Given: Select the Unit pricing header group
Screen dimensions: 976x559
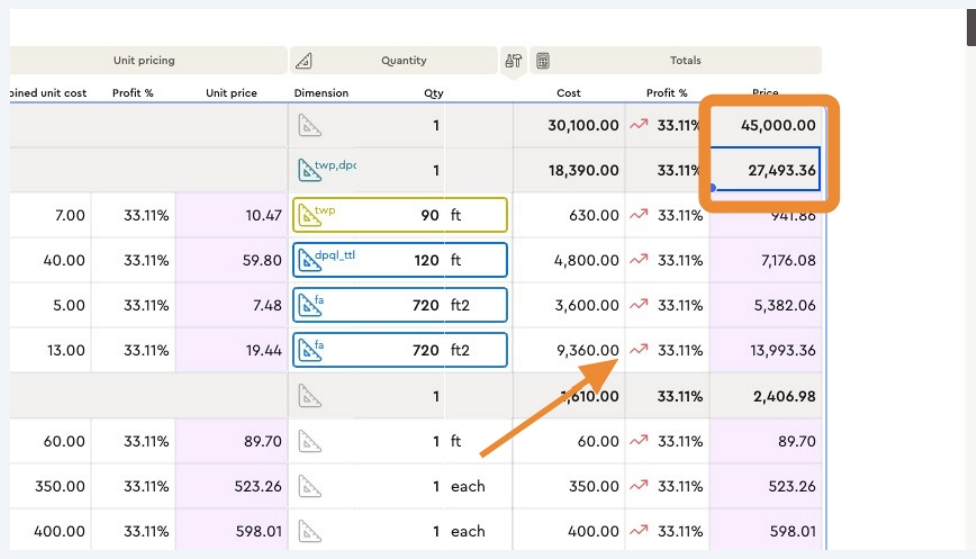Looking at the screenshot, I should point(144,61).
